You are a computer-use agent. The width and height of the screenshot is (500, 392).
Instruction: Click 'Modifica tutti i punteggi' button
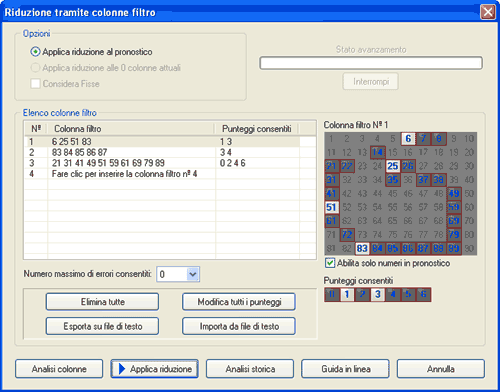pos(239,302)
